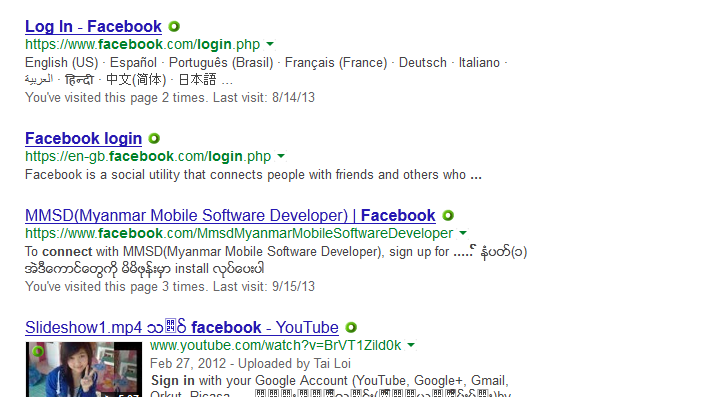Expand dropdown arrow after youtube.com/watch URL
Screen dimensions: 715x397
pos(411,345)
